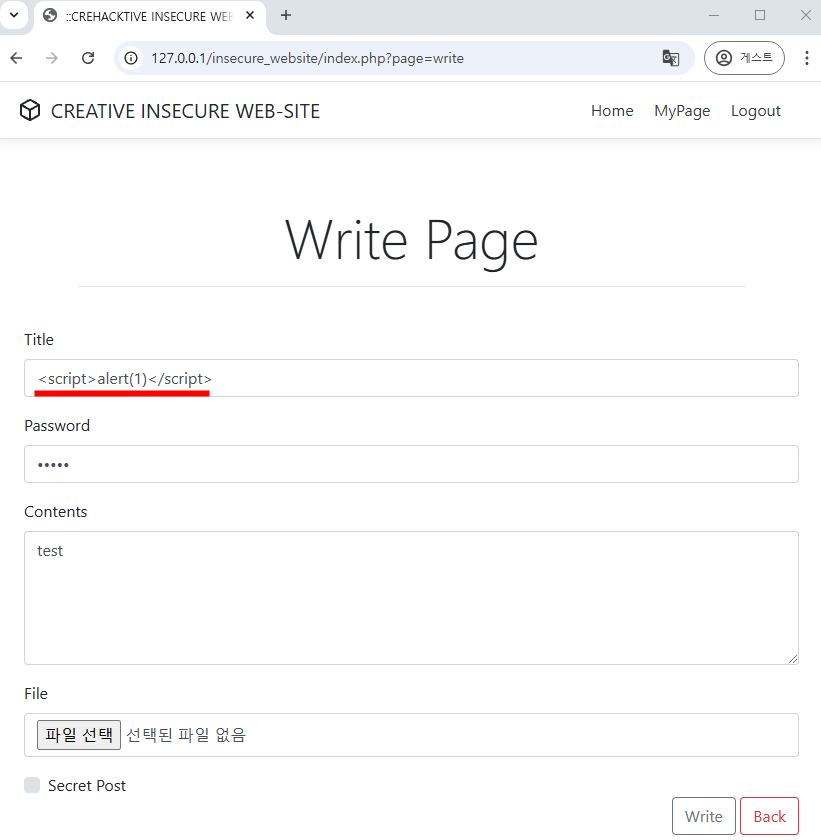Minimize the browser window
821x840 pixels.
point(714,16)
